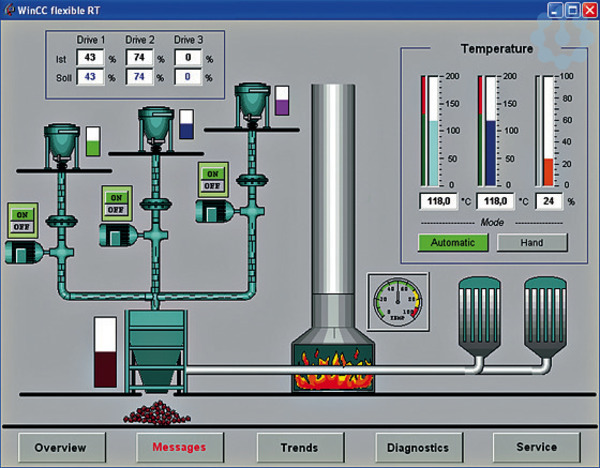Open the Messages screen

coord(180,447)
